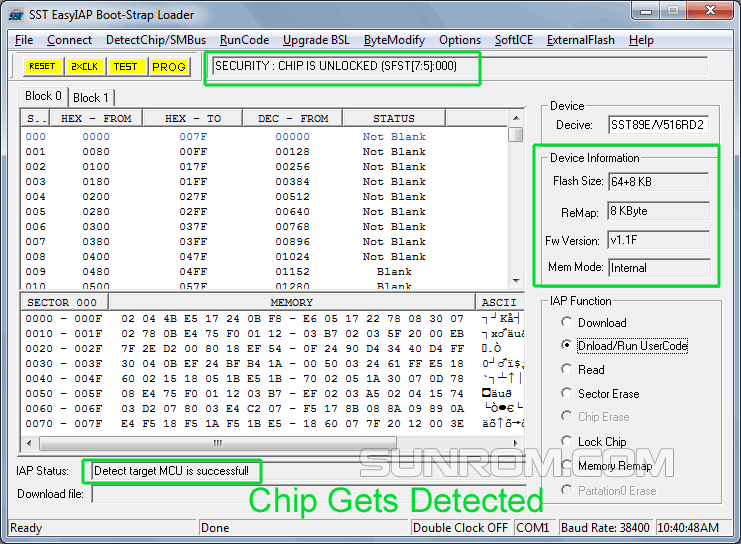741x544 pixels.
Task: Select the Chip Erase option
Action: [595, 417]
